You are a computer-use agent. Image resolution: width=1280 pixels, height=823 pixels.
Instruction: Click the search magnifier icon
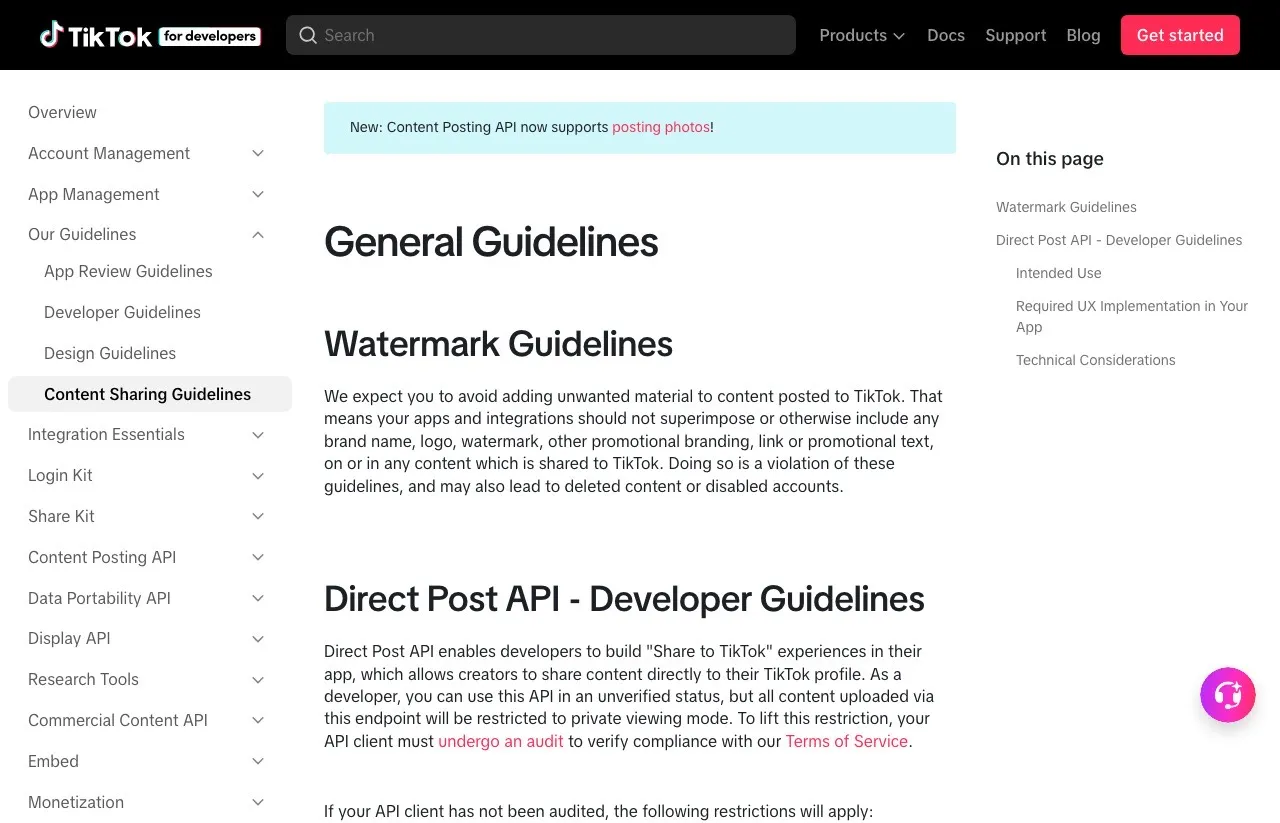[308, 35]
